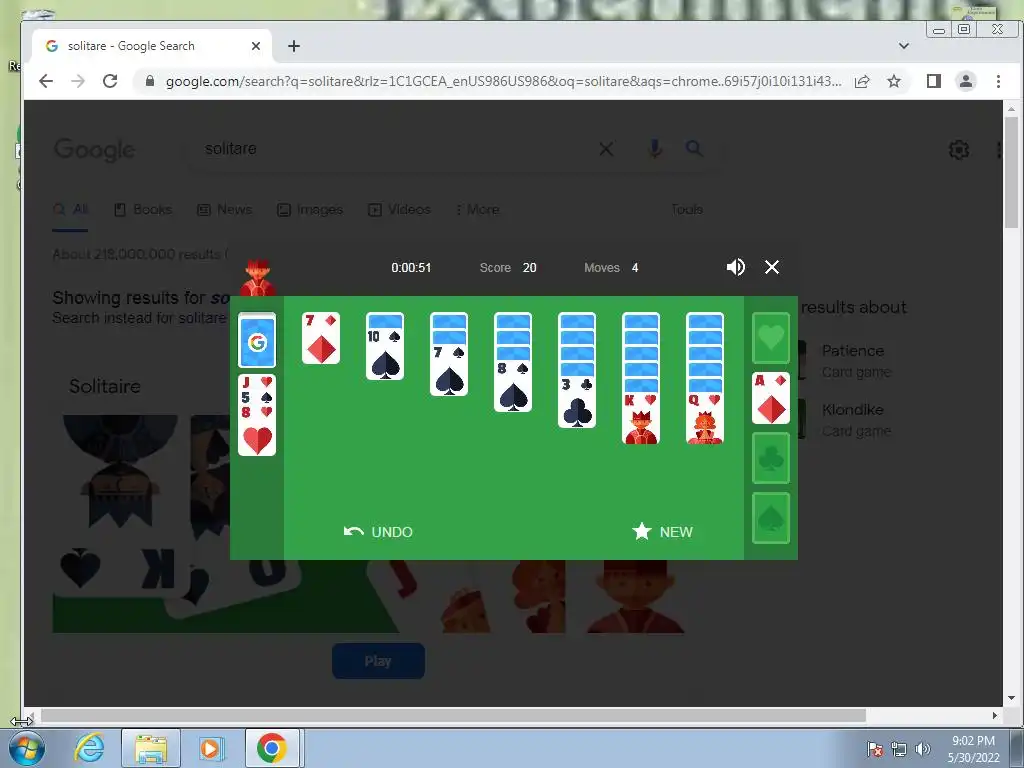Image resolution: width=1024 pixels, height=768 pixels.
Task: Click the empty hearts foundation slot
Action: [771, 338]
